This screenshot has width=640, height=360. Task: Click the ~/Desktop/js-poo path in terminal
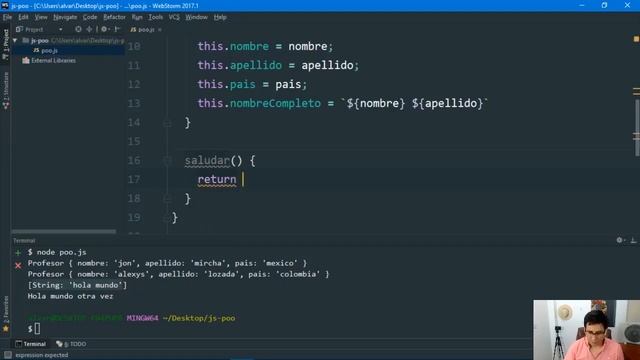click(x=199, y=318)
